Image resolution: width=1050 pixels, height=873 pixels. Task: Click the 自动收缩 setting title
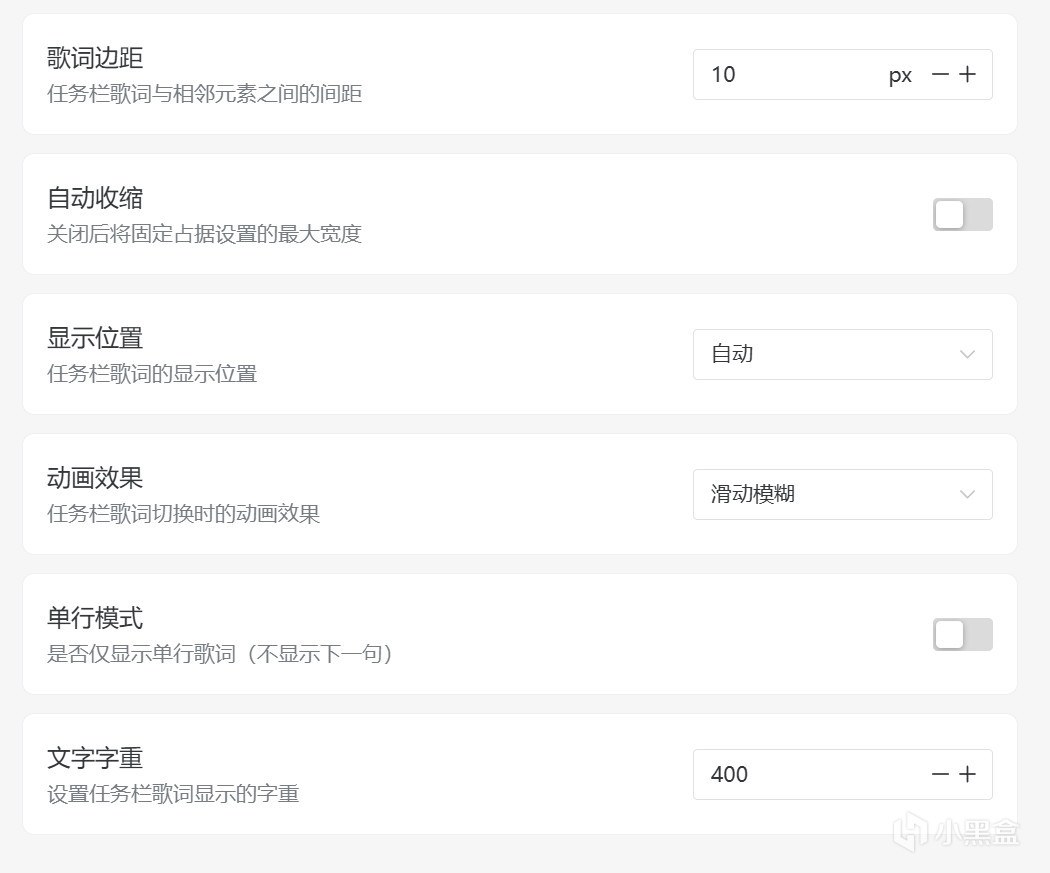(95, 198)
